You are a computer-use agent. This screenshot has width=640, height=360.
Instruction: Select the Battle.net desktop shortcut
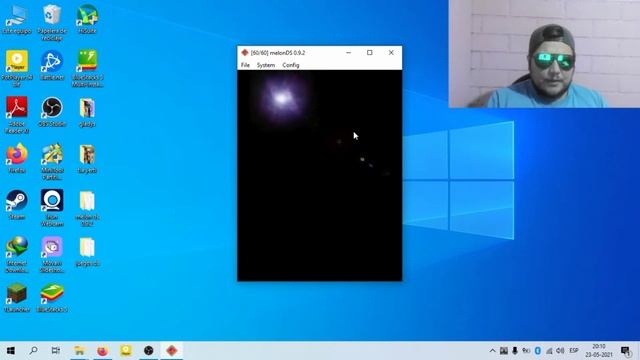tap(52, 65)
